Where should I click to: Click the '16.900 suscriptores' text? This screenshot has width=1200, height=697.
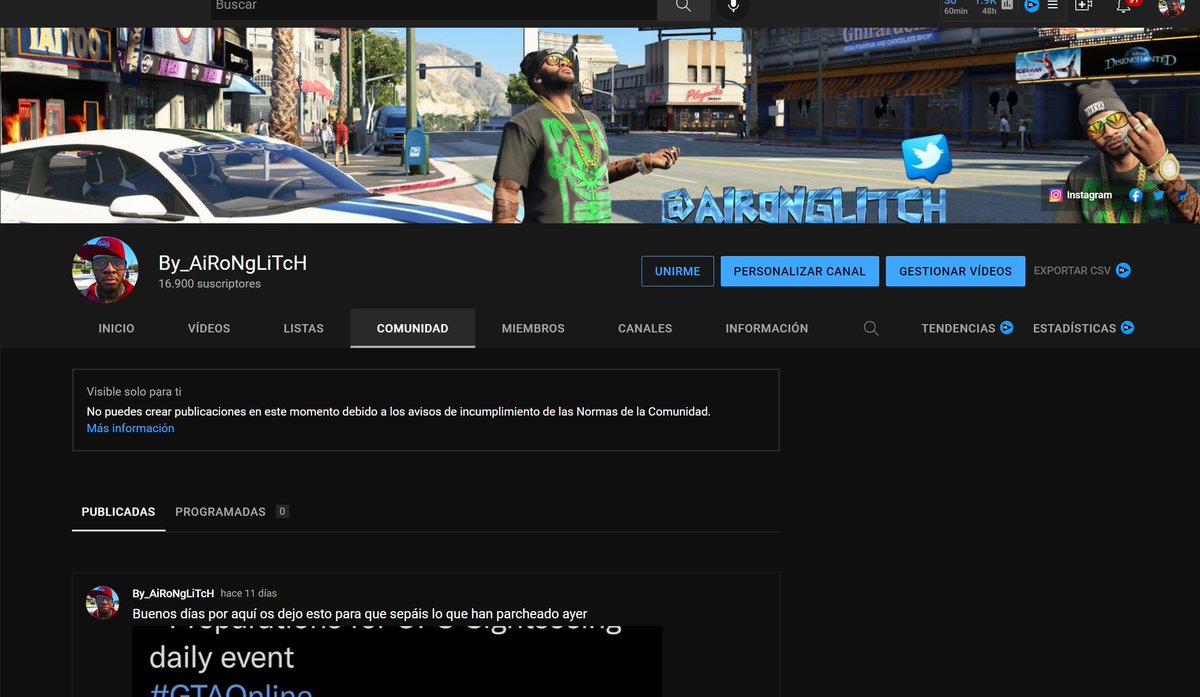coord(209,284)
